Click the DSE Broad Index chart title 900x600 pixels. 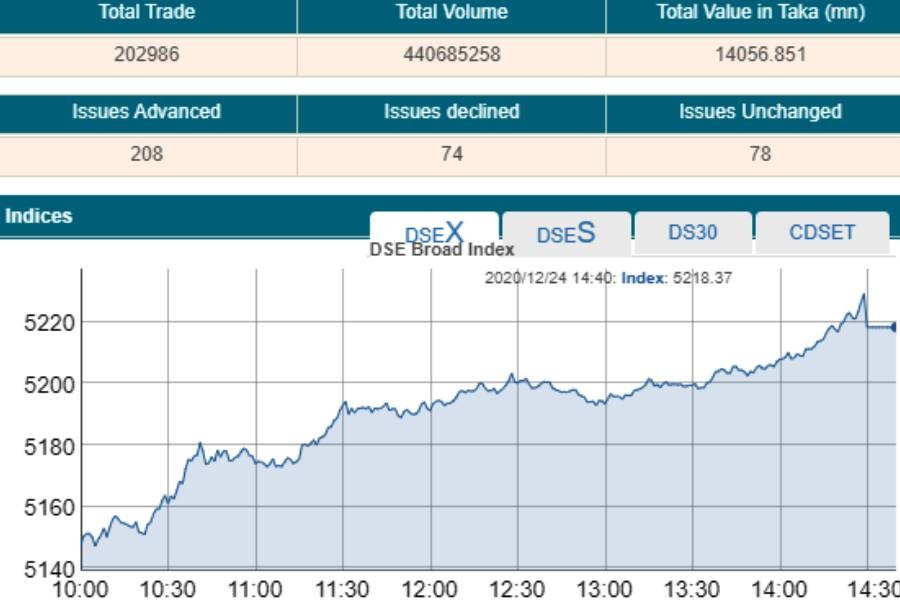click(x=442, y=250)
